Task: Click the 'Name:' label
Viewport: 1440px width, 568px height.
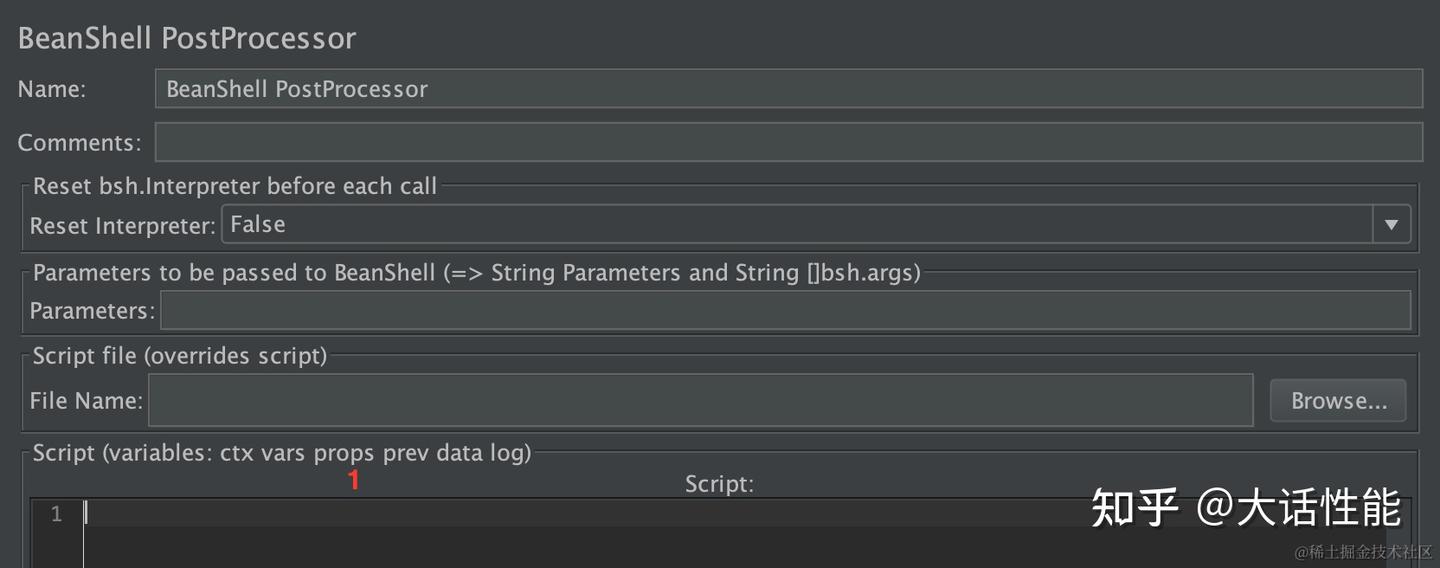Action: pos(52,89)
